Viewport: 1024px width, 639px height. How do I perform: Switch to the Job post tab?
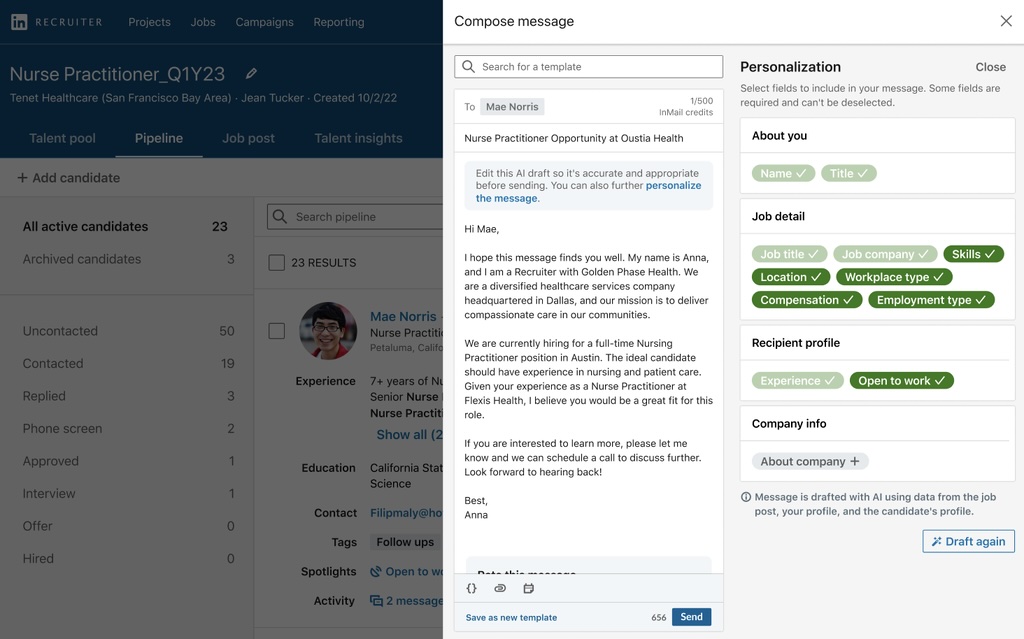[x=248, y=138]
